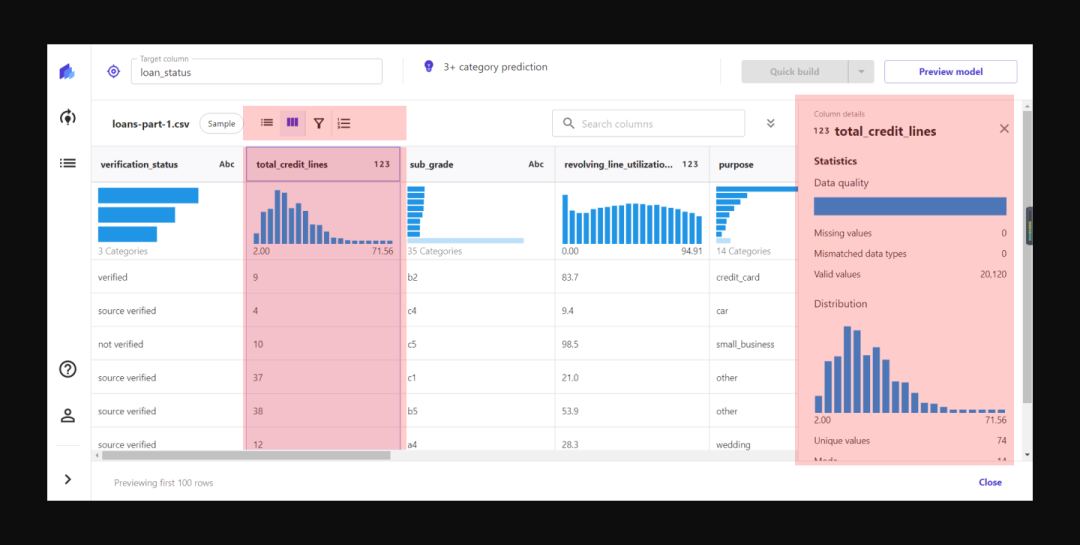Click the Search columns input
This screenshot has height=545, width=1080.
(648, 123)
